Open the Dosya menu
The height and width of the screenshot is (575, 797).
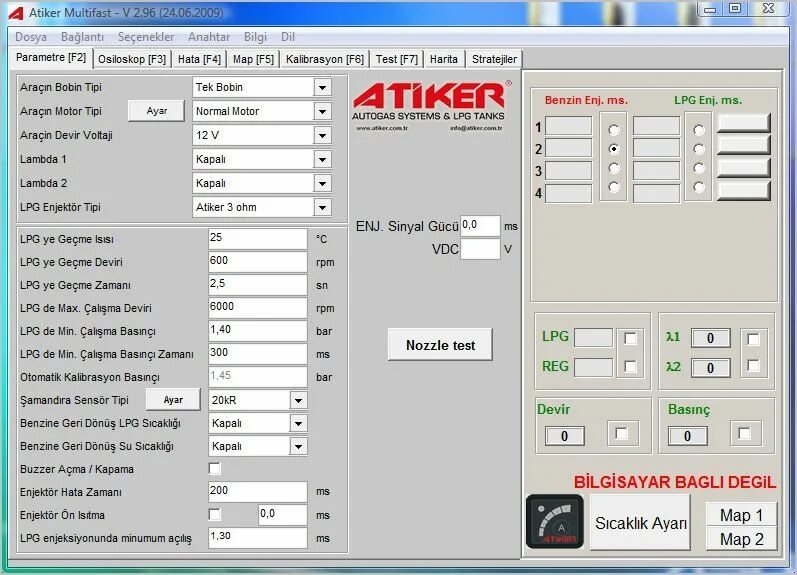coord(31,37)
